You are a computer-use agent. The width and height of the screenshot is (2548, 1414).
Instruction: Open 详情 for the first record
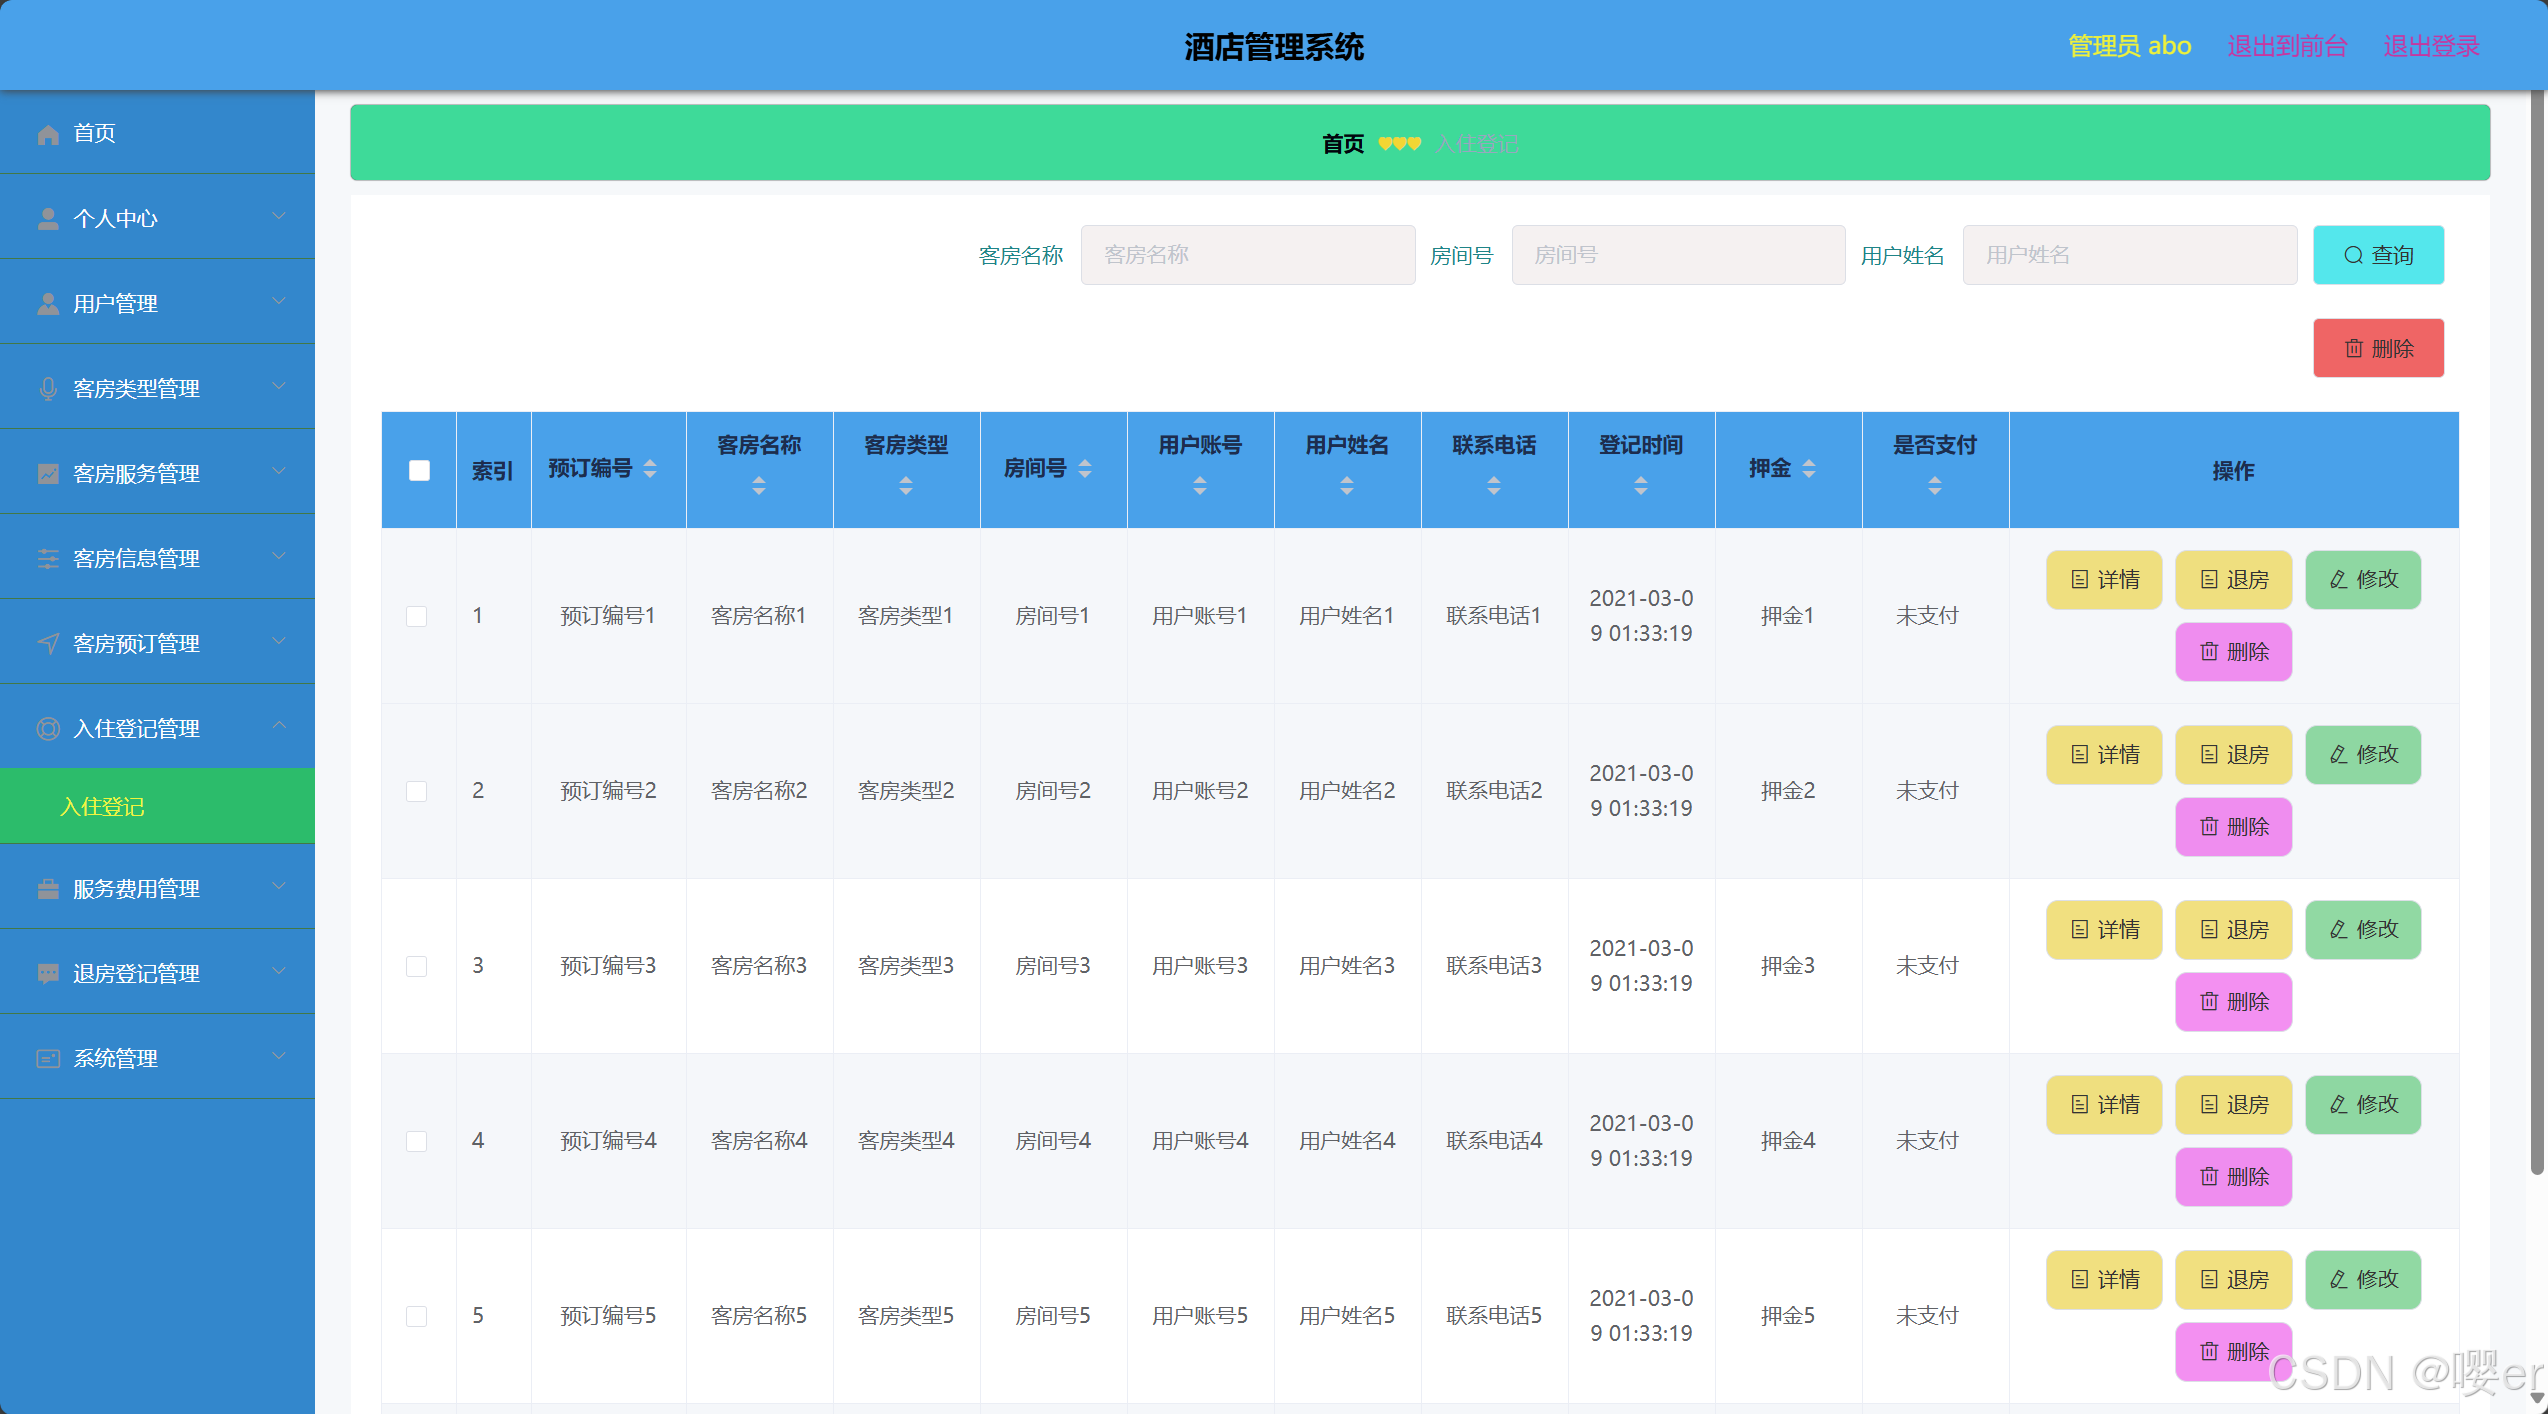coord(2104,580)
